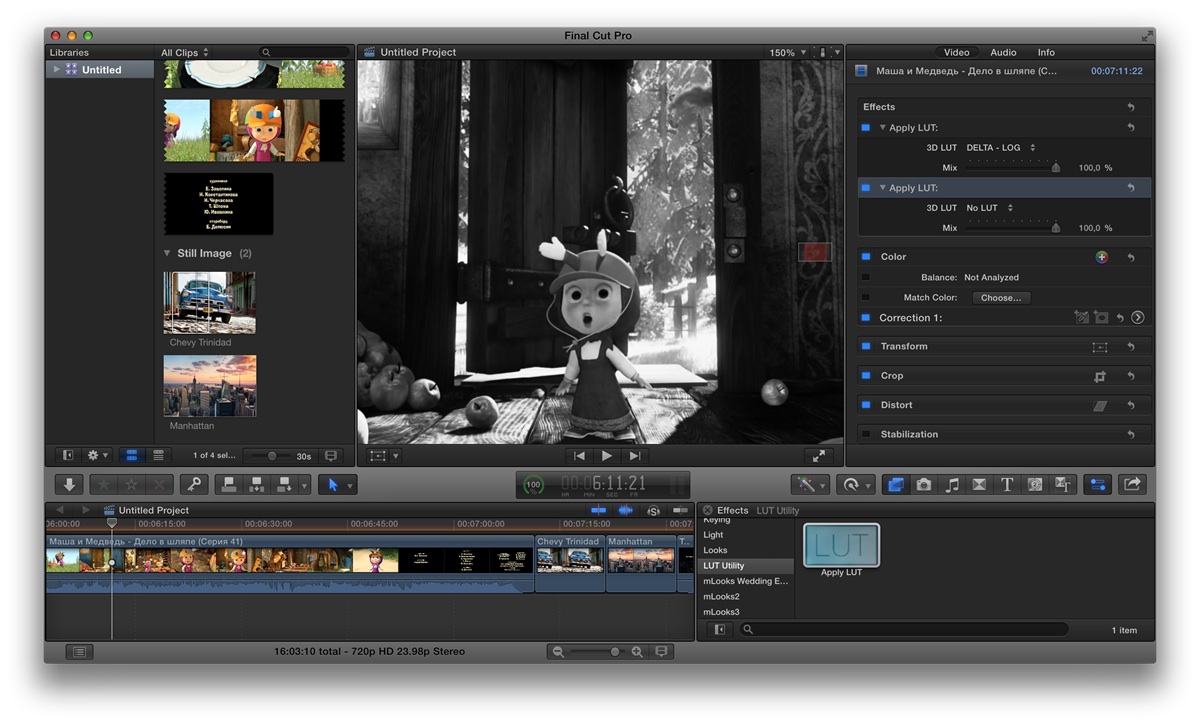Open timeline Clip Appearance options

[660, 652]
